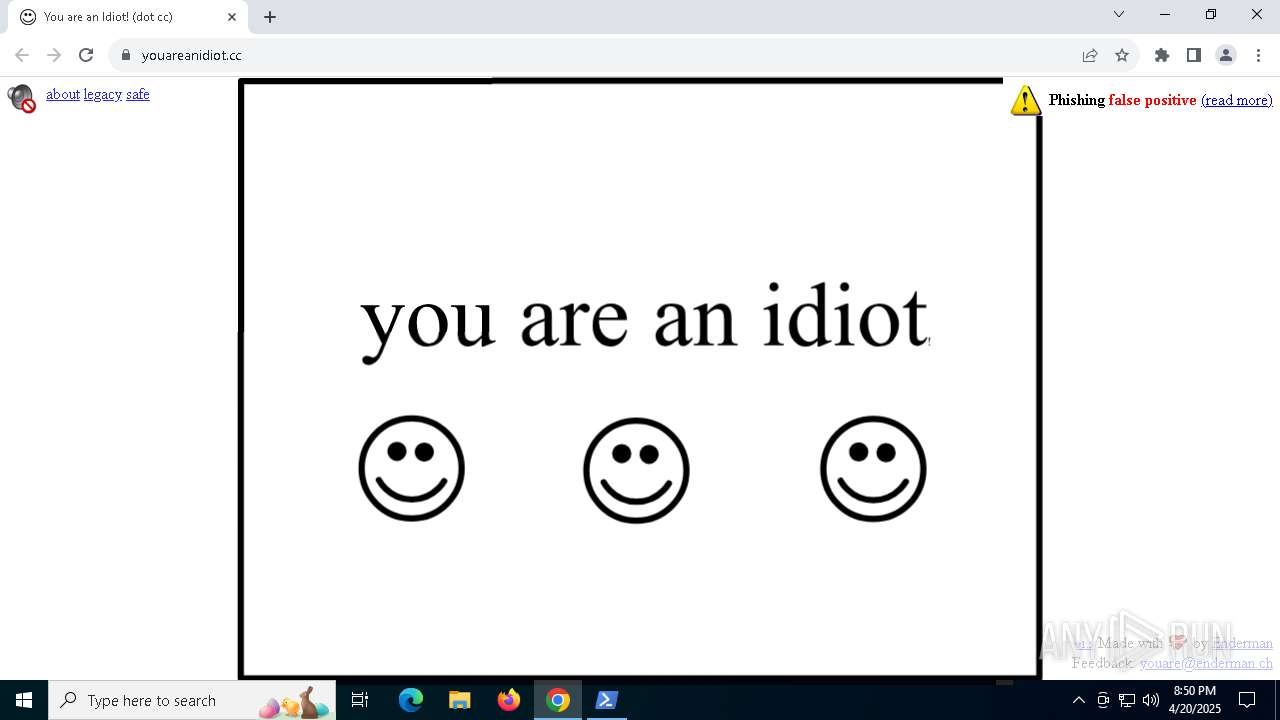Click the taskbar search box
1280x720 pixels.
coord(192,700)
